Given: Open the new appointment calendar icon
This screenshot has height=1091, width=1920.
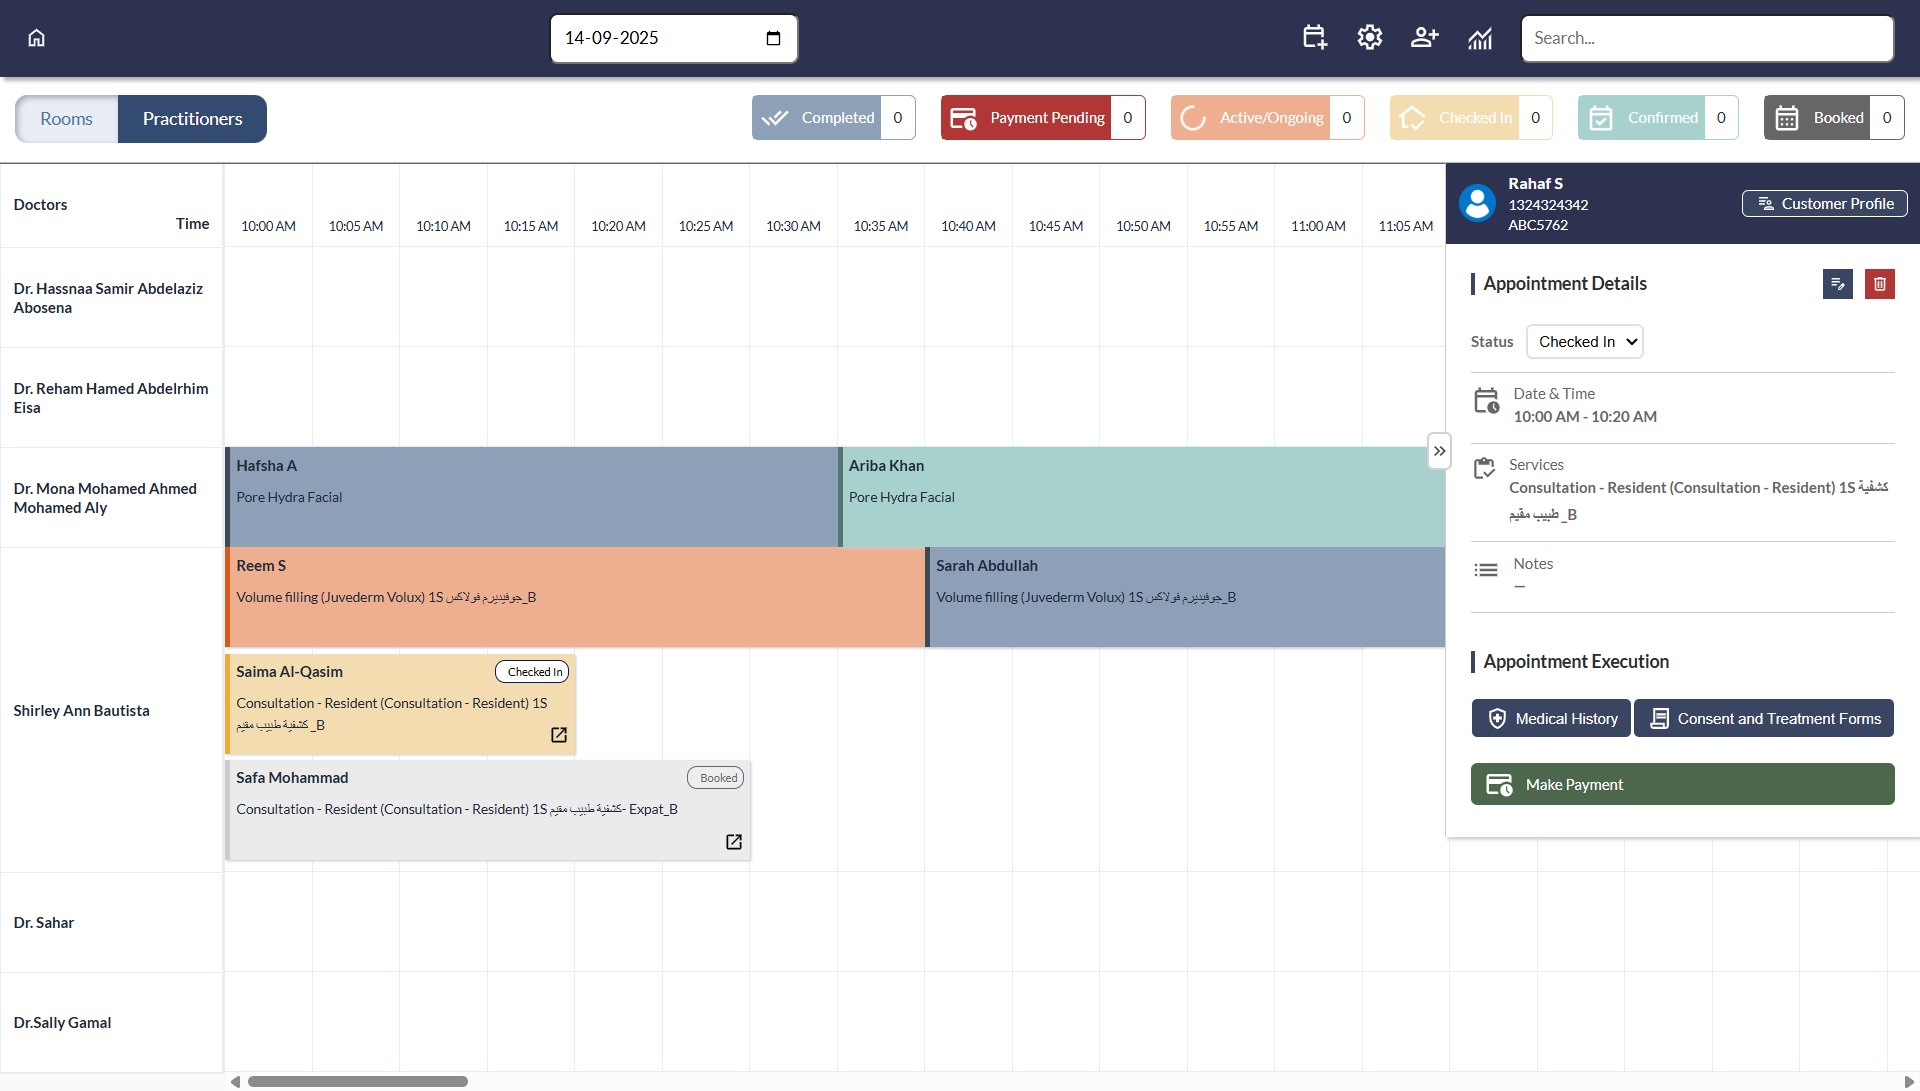Looking at the screenshot, I should click(1313, 37).
